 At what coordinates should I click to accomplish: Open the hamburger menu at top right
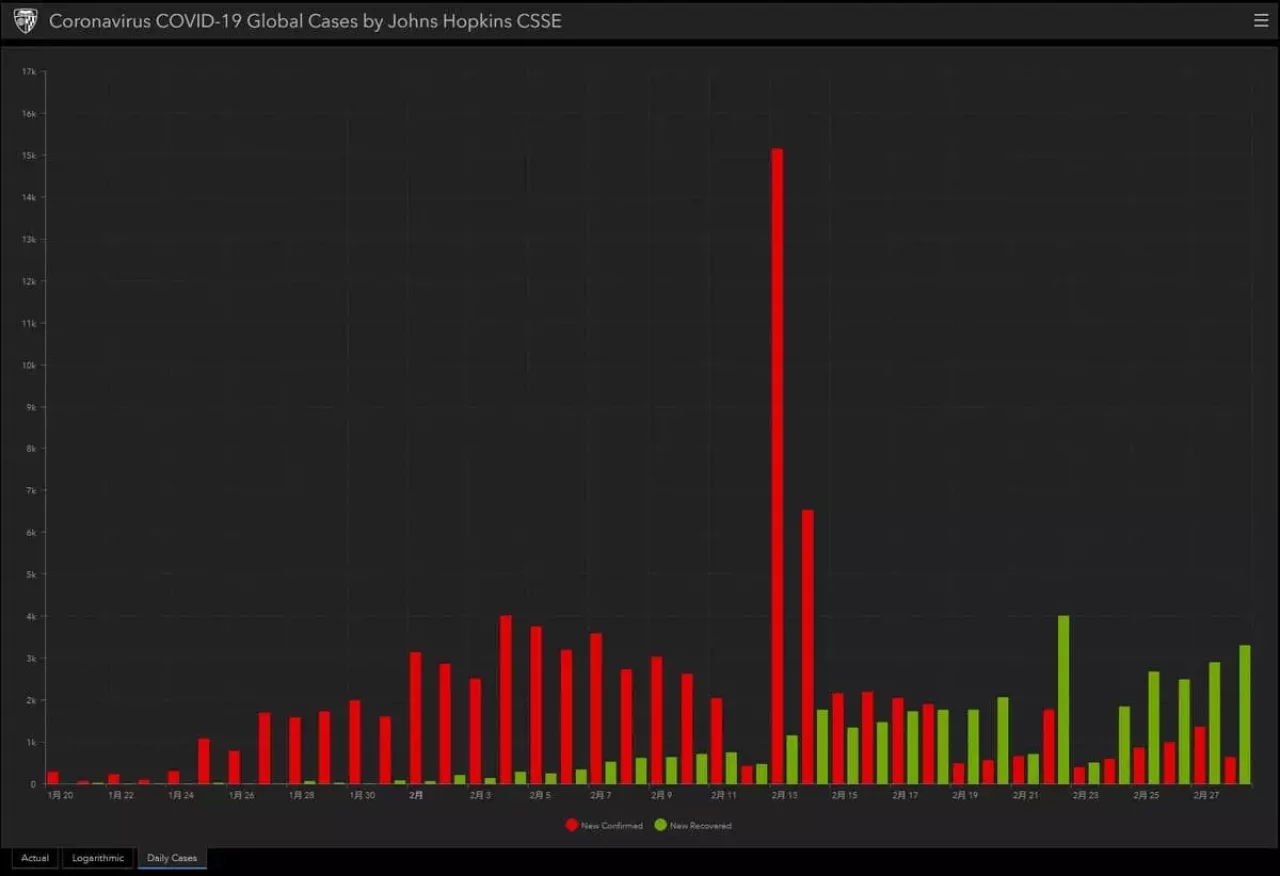[1260, 21]
